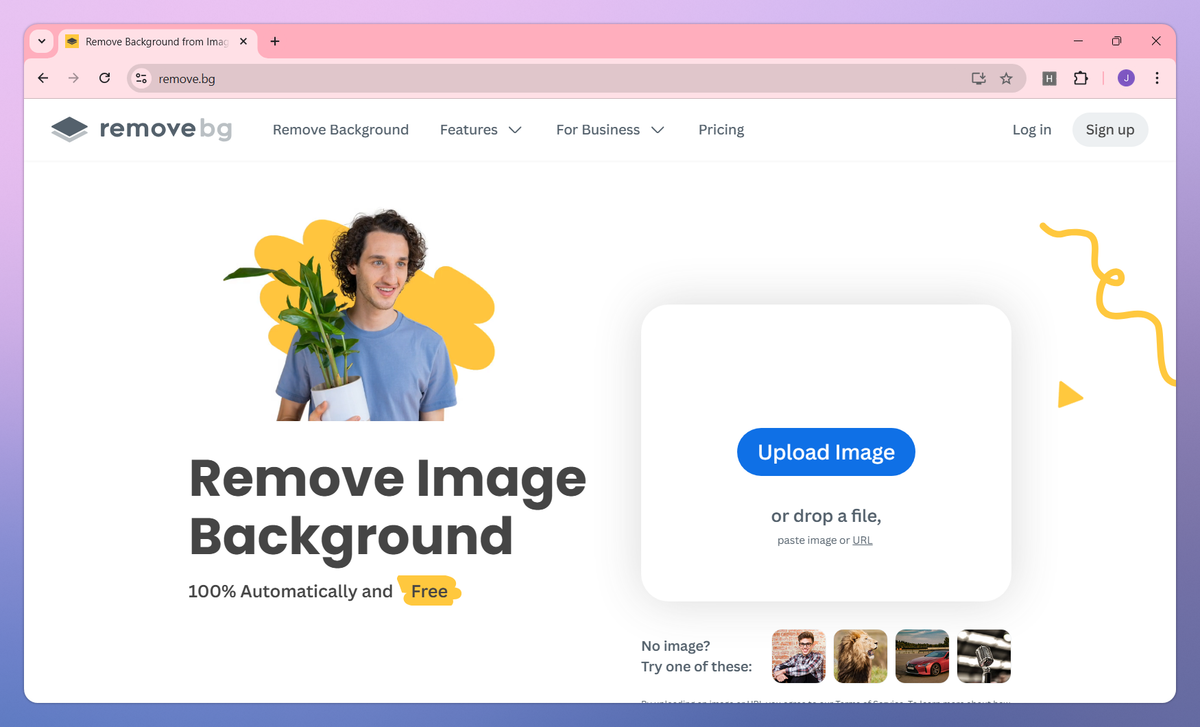Click the 'No image? Try one of these:' text
The width and height of the screenshot is (1200, 727).
tap(697, 656)
